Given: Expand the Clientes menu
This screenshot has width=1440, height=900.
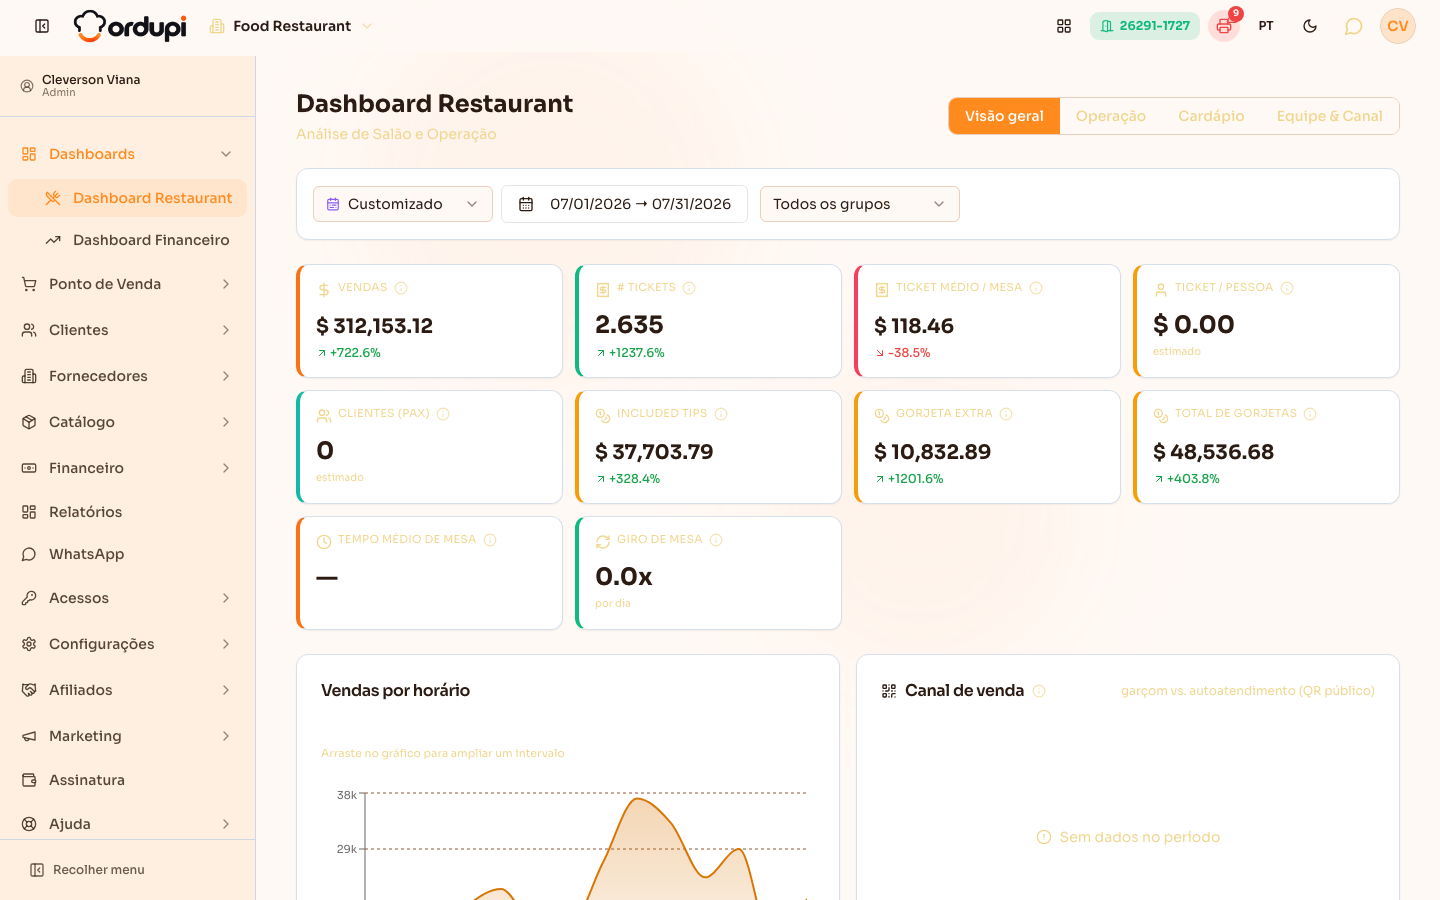Looking at the screenshot, I should coord(127,330).
